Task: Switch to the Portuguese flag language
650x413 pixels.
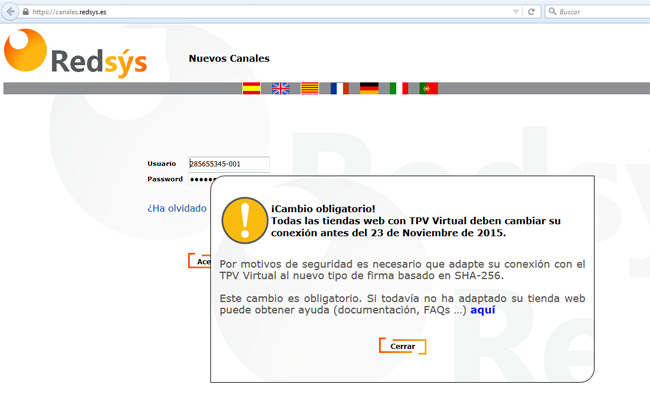Action: [429, 88]
